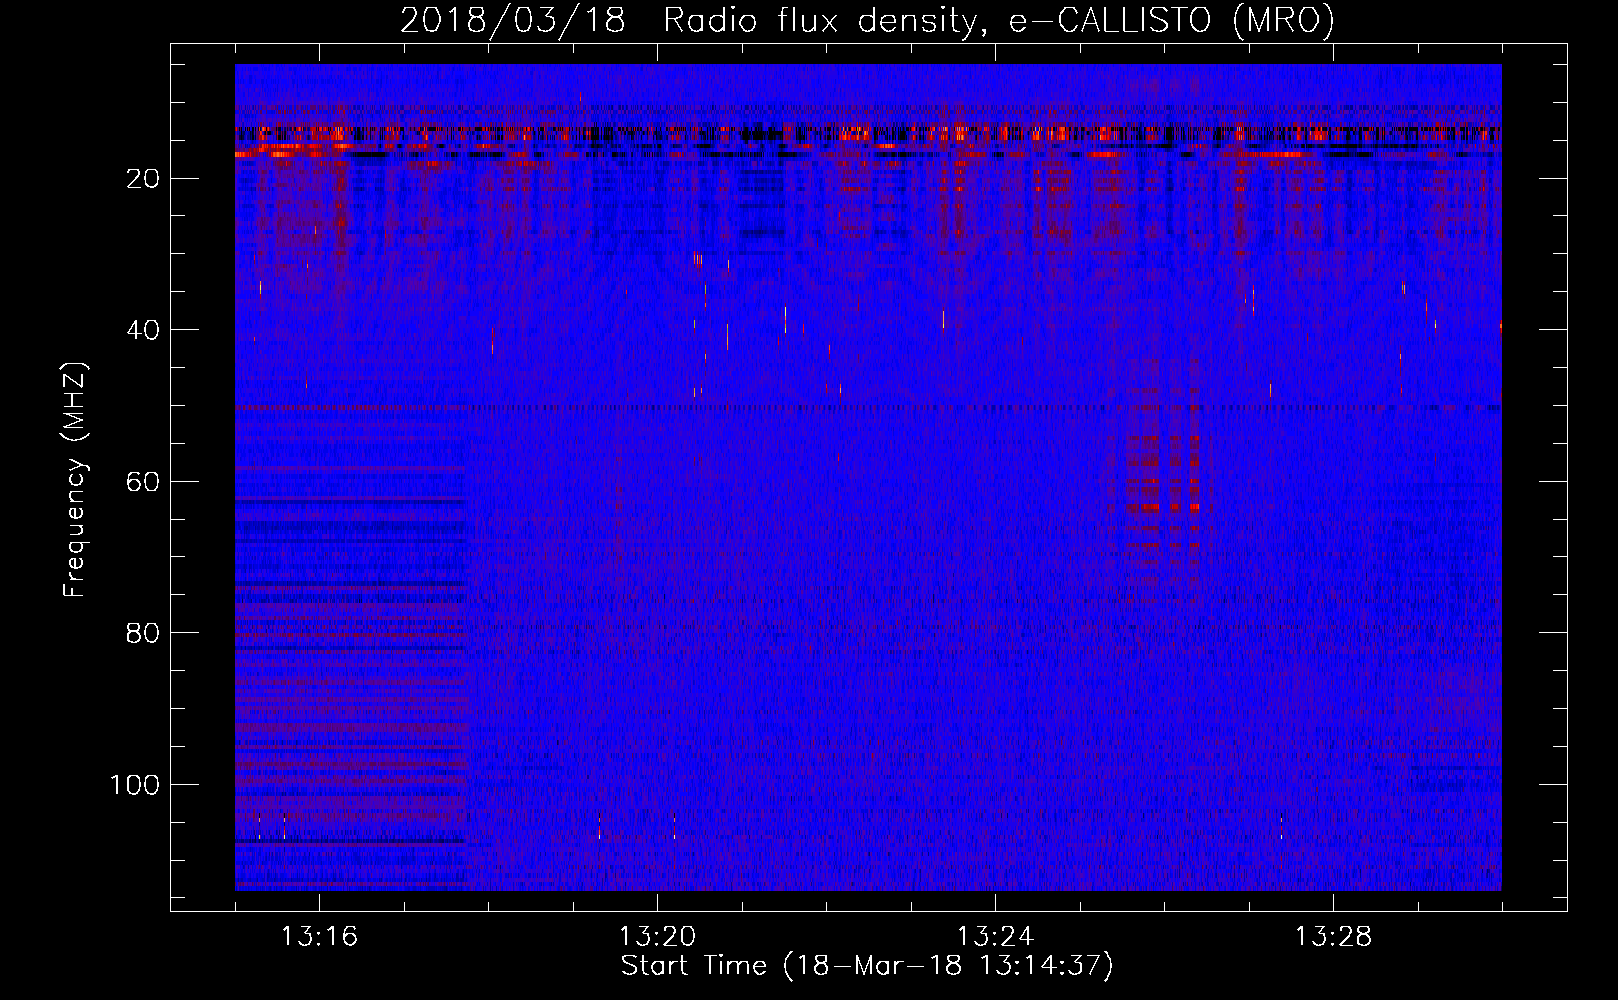Click the 100 MHz frequency tick label
This screenshot has height=1000, width=1618.
[x=135, y=785]
